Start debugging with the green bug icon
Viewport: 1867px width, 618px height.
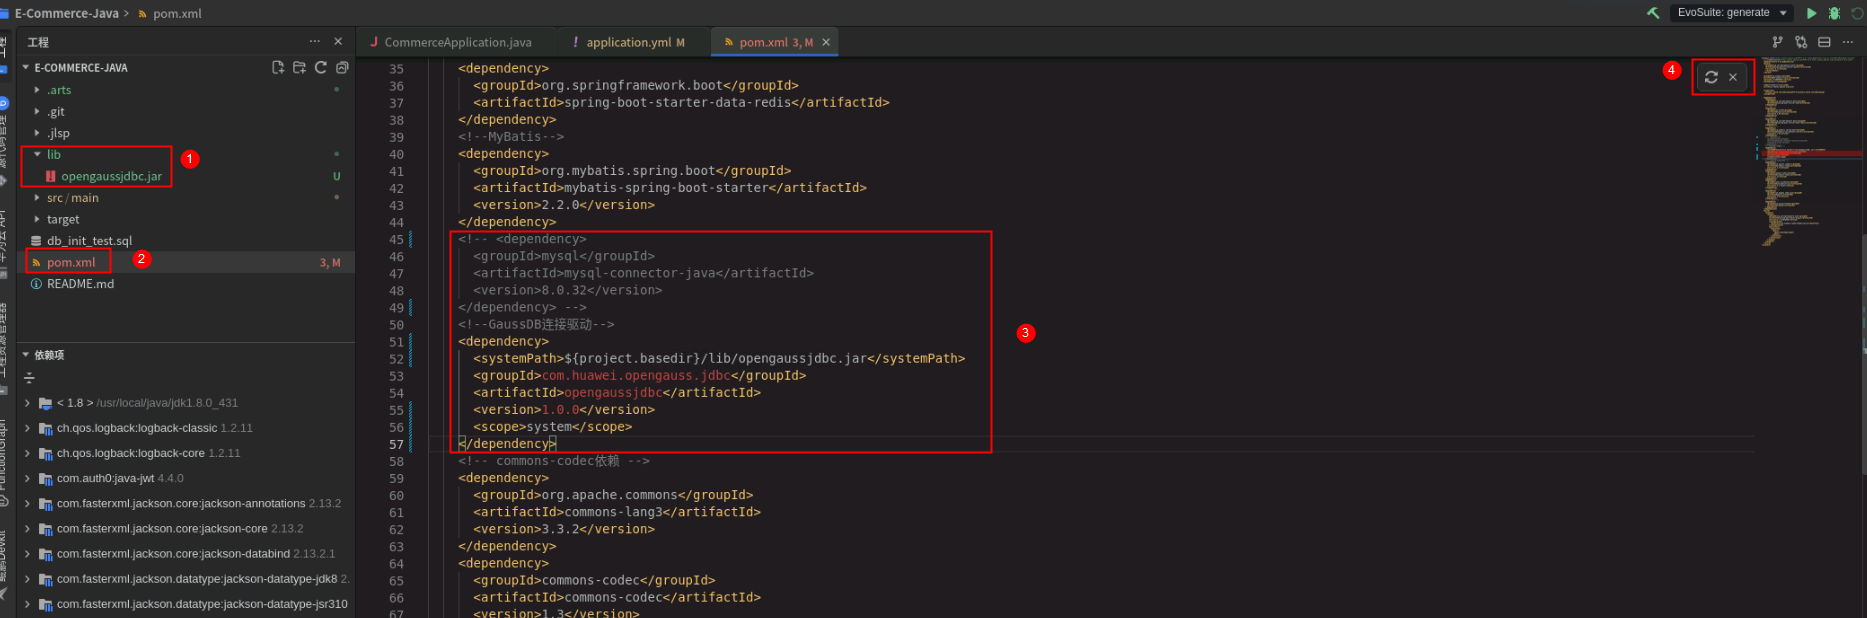pos(1834,13)
